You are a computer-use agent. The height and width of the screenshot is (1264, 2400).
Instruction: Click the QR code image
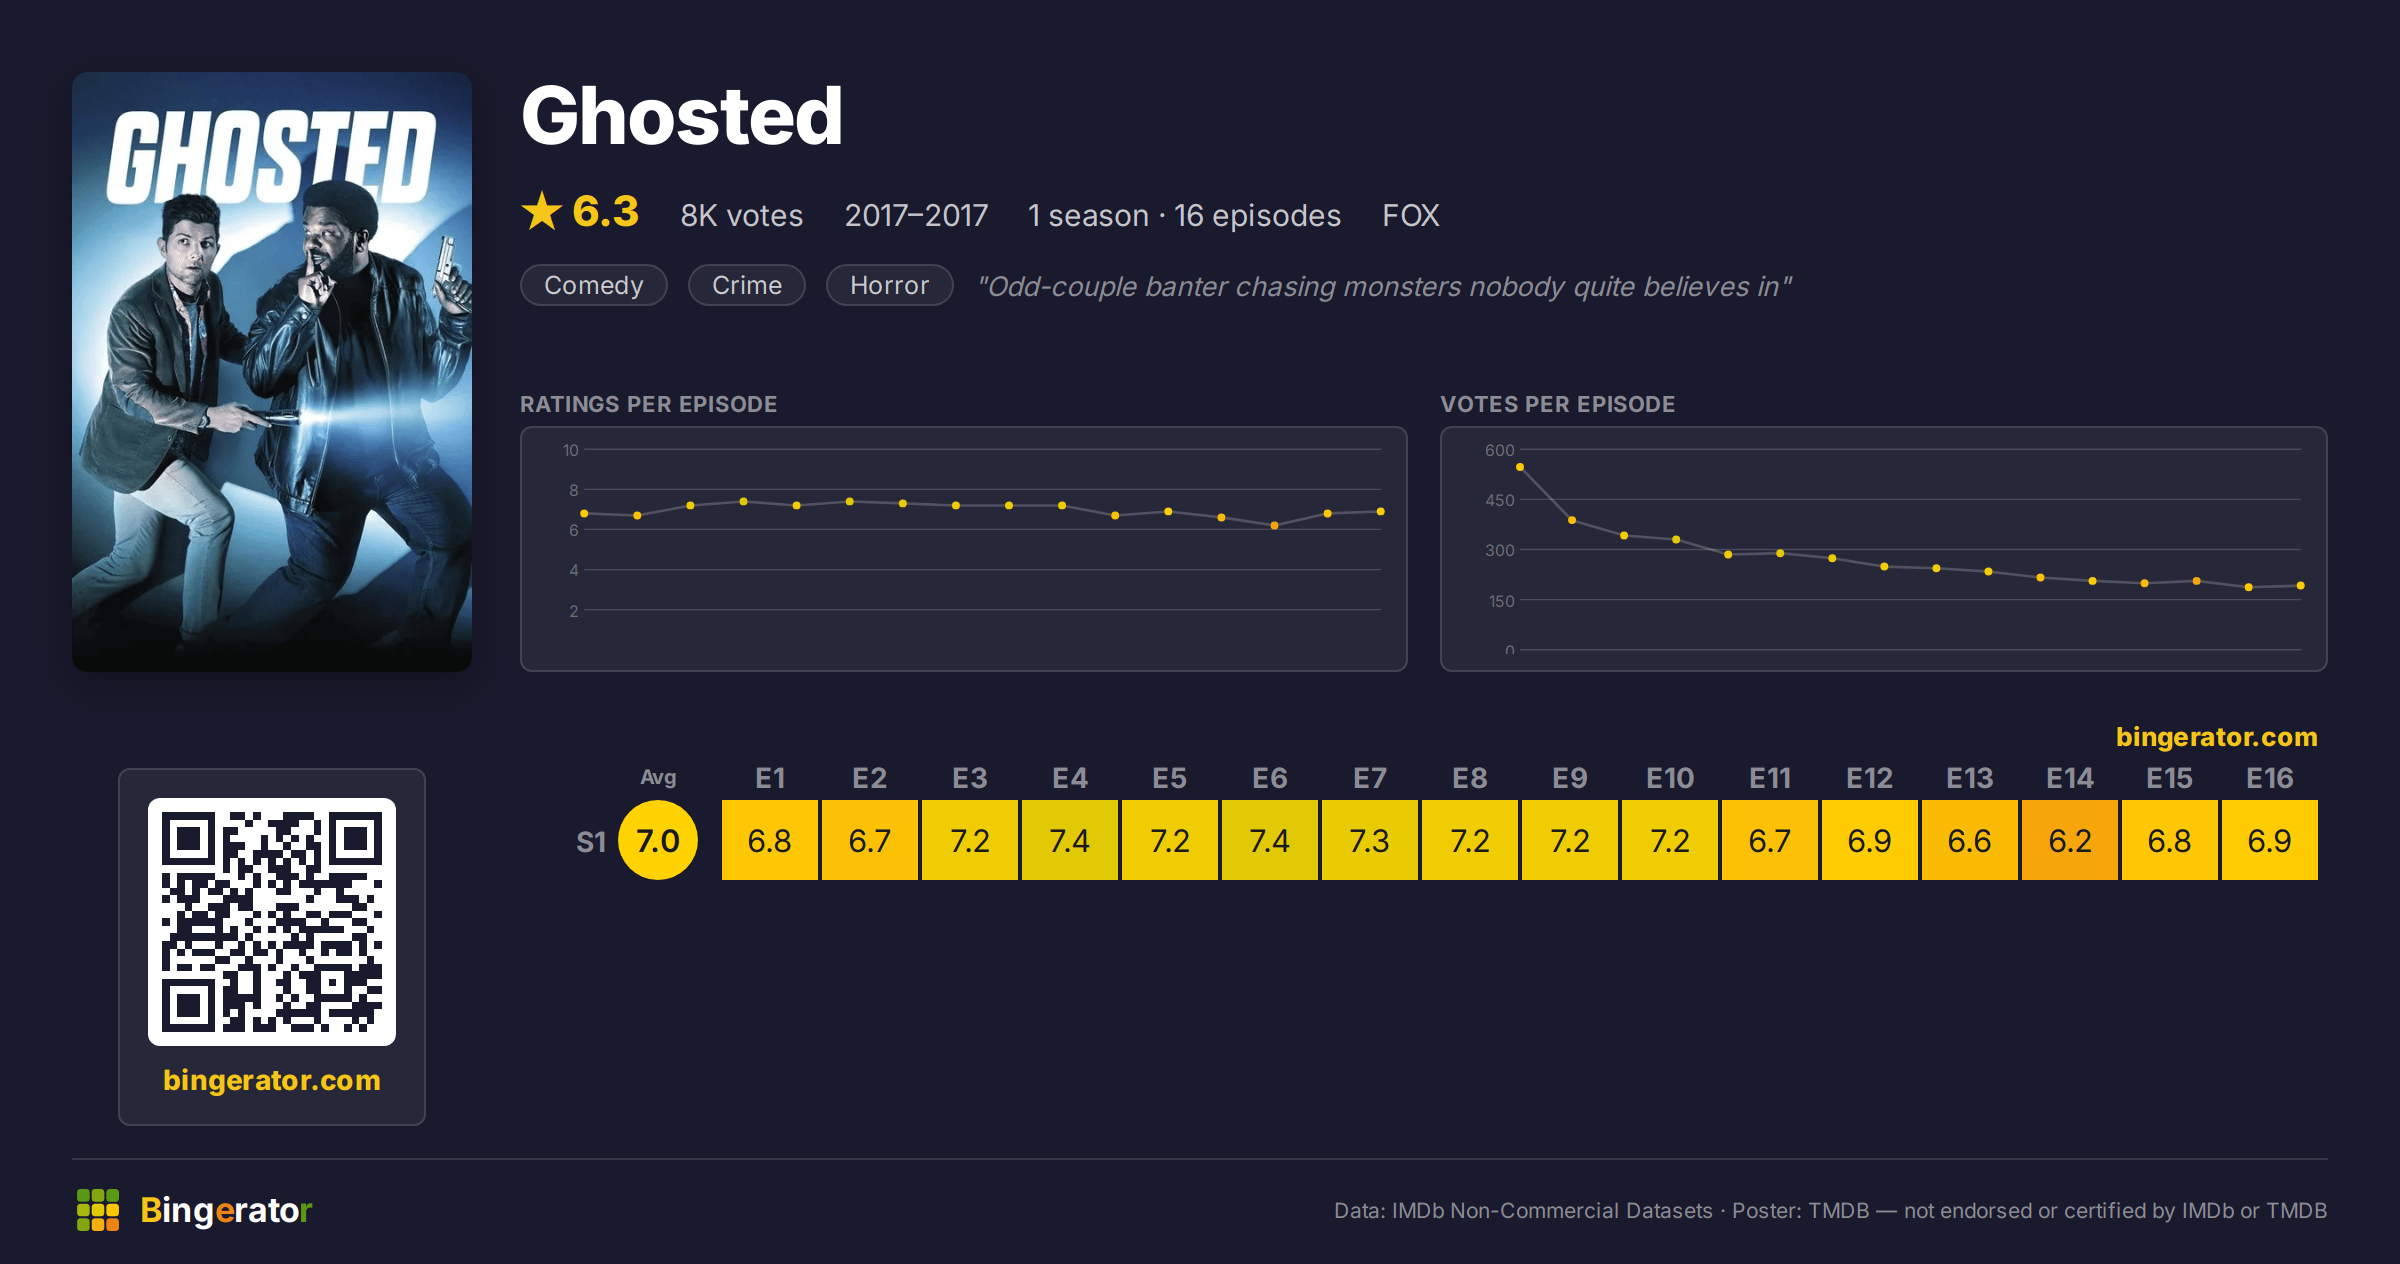point(272,922)
